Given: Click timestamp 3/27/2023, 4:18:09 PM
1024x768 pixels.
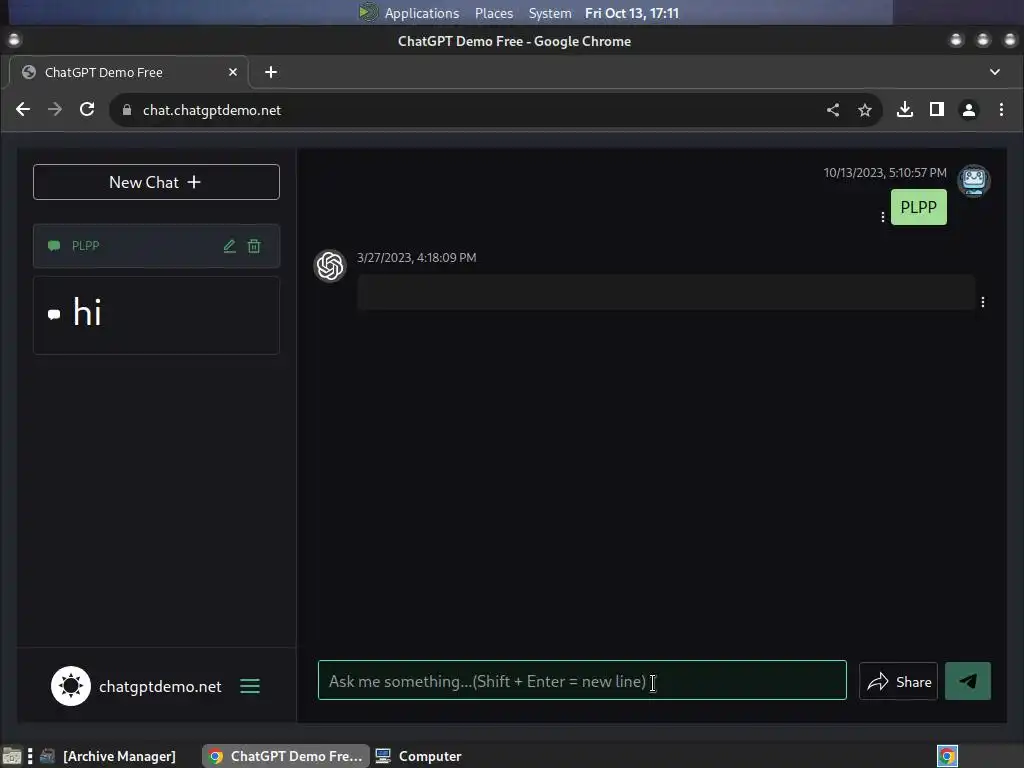Looking at the screenshot, I should [x=417, y=258].
